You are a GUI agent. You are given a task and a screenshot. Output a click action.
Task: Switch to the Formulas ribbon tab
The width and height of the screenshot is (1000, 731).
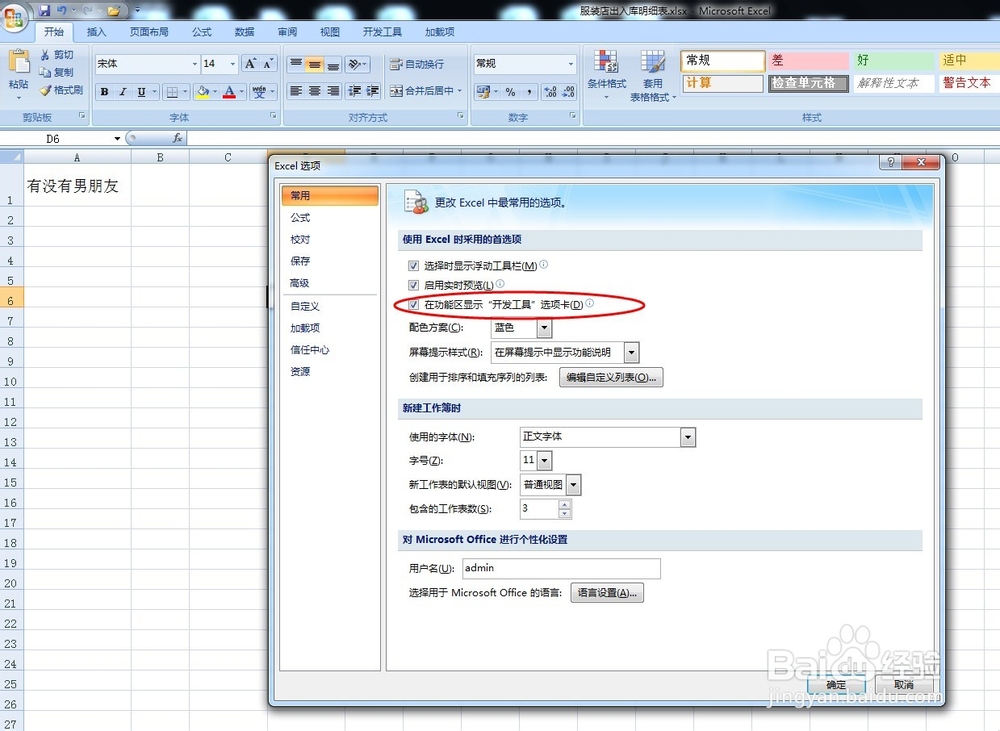[202, 32]
